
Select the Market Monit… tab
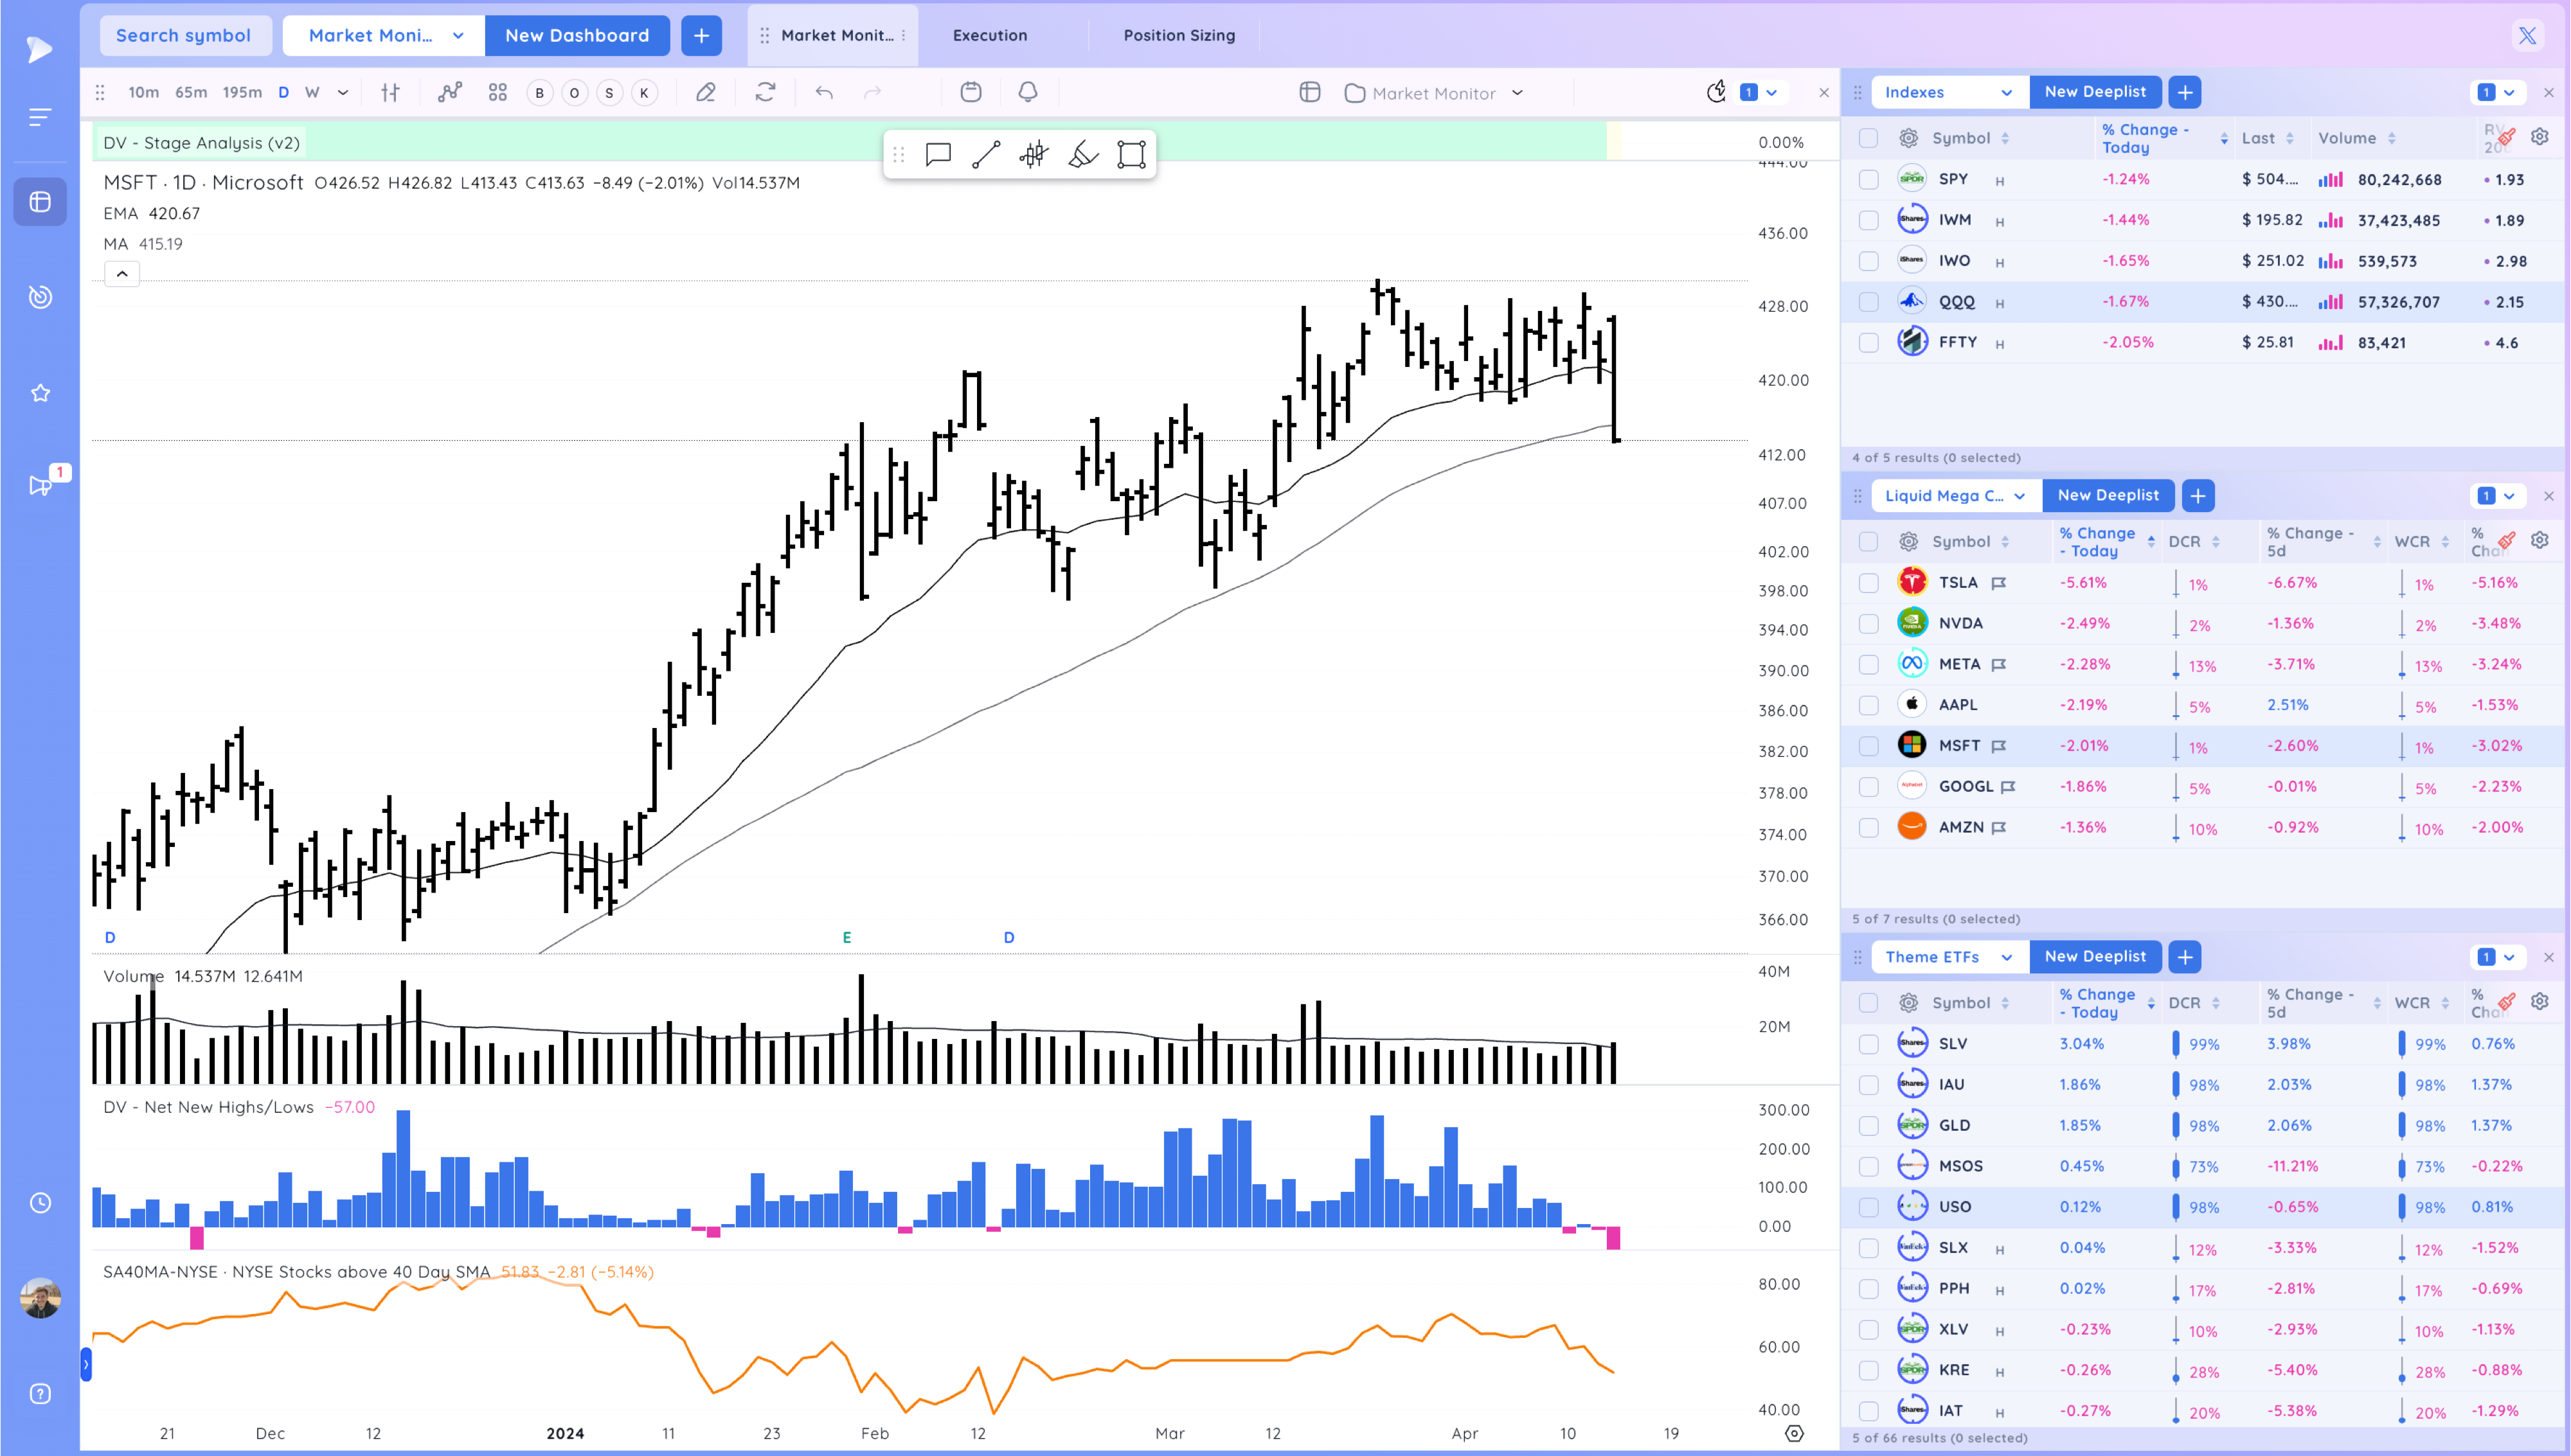click(x=832, y=36)
